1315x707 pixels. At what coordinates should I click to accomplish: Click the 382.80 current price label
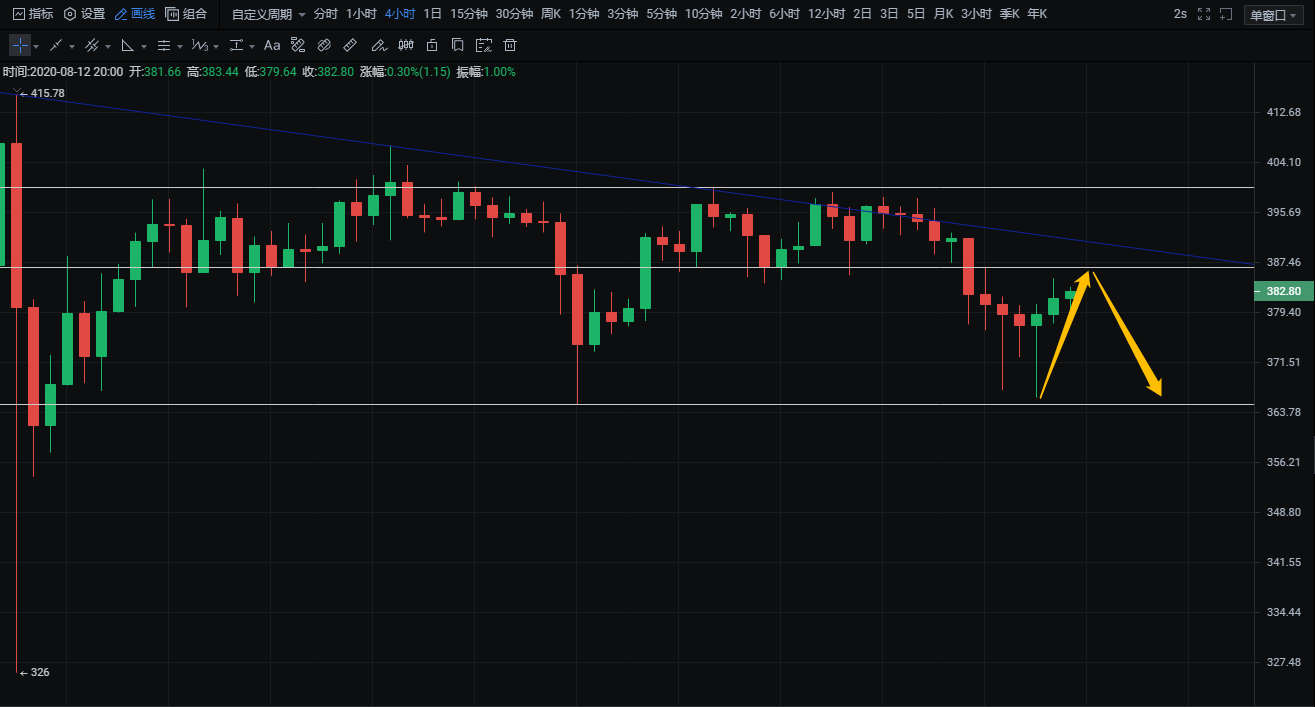tap(1282, 291)
